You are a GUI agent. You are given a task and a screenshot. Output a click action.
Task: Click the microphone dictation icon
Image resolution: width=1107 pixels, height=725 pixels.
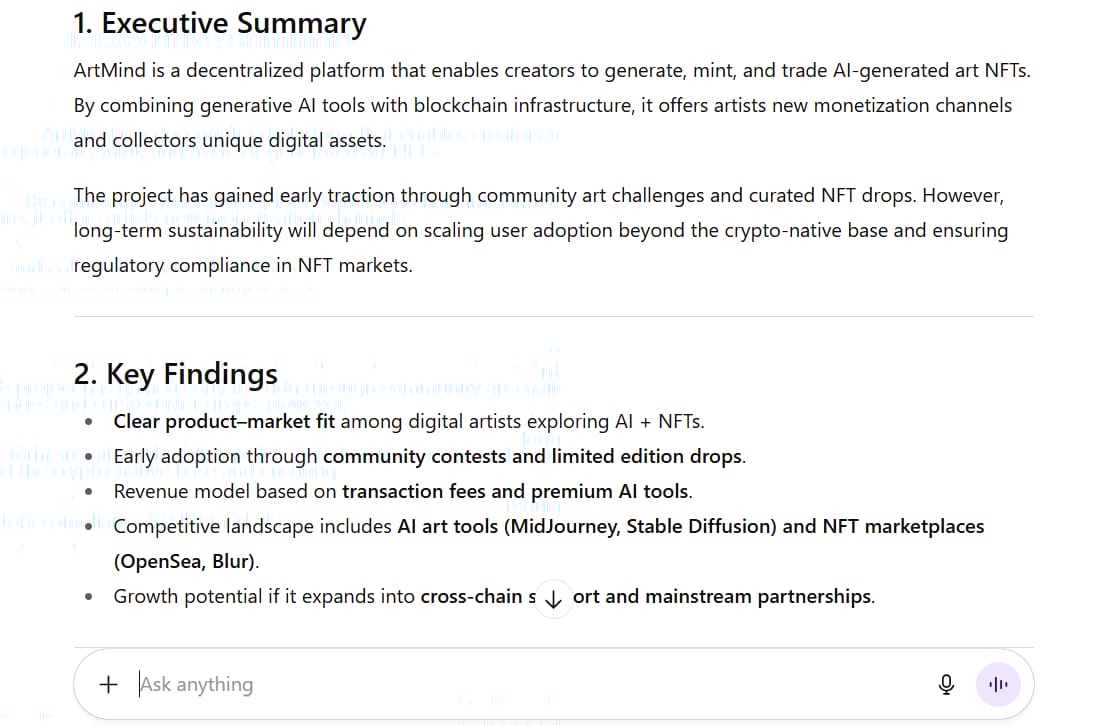click(946, 684)
